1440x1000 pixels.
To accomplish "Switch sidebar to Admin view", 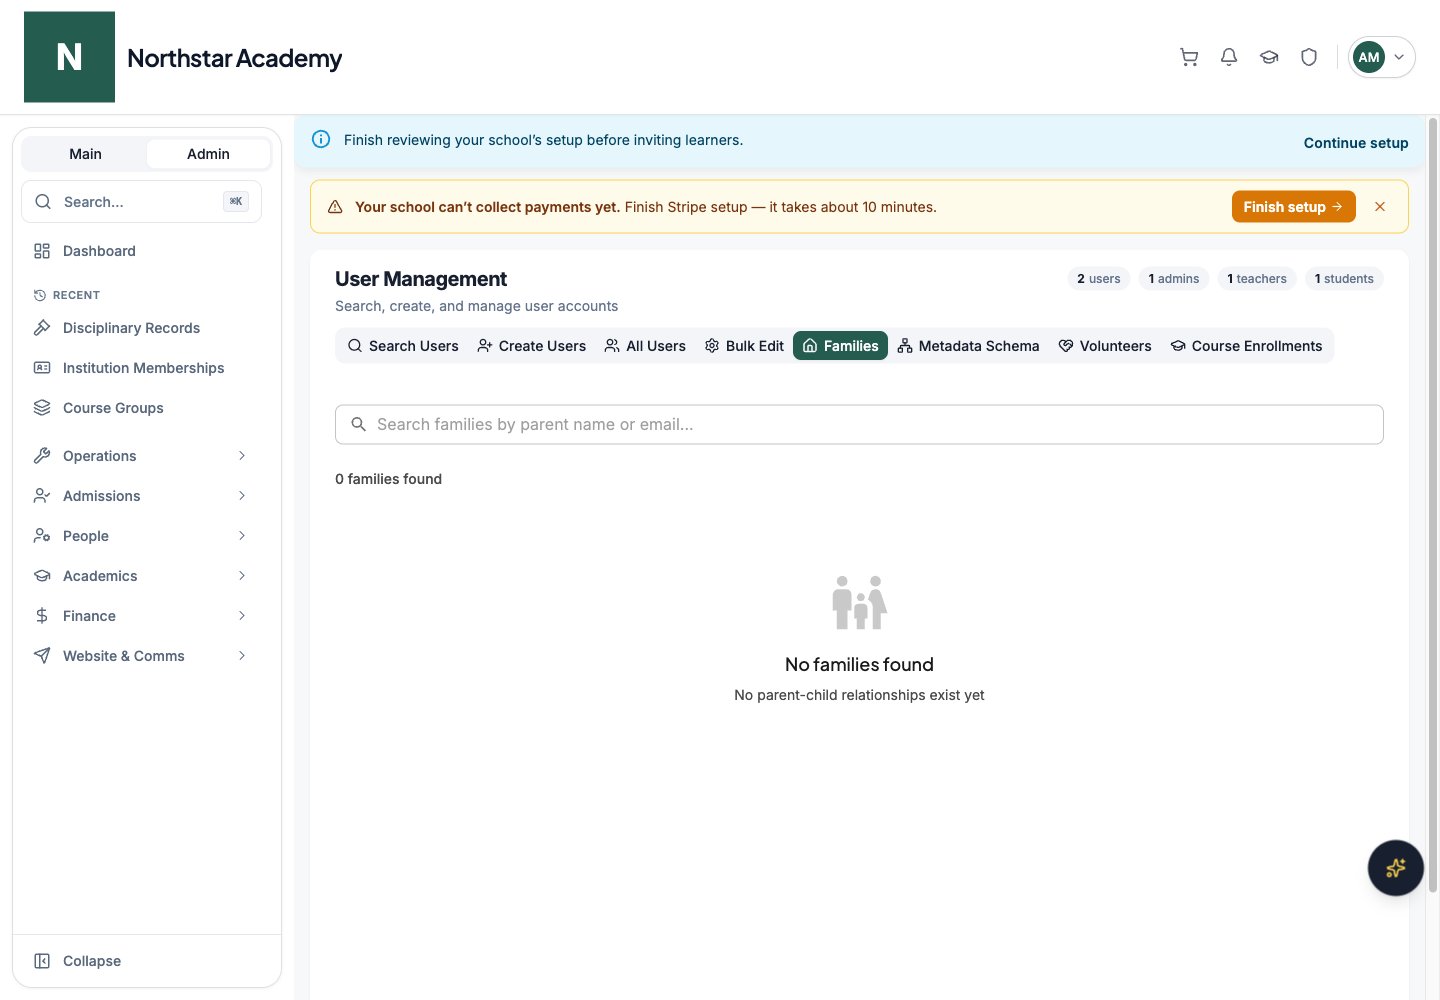I will point(208,154).
